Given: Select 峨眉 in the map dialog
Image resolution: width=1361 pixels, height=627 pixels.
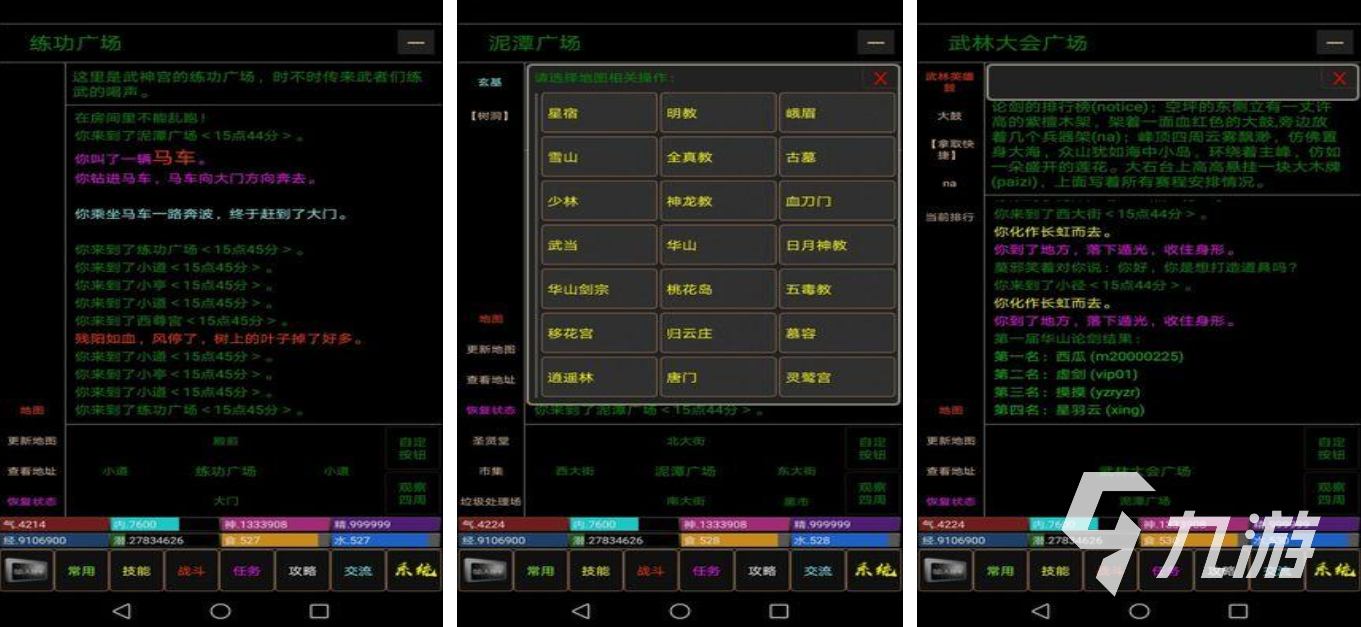Looking at the screenshot, I should click(x=837, y=113).
